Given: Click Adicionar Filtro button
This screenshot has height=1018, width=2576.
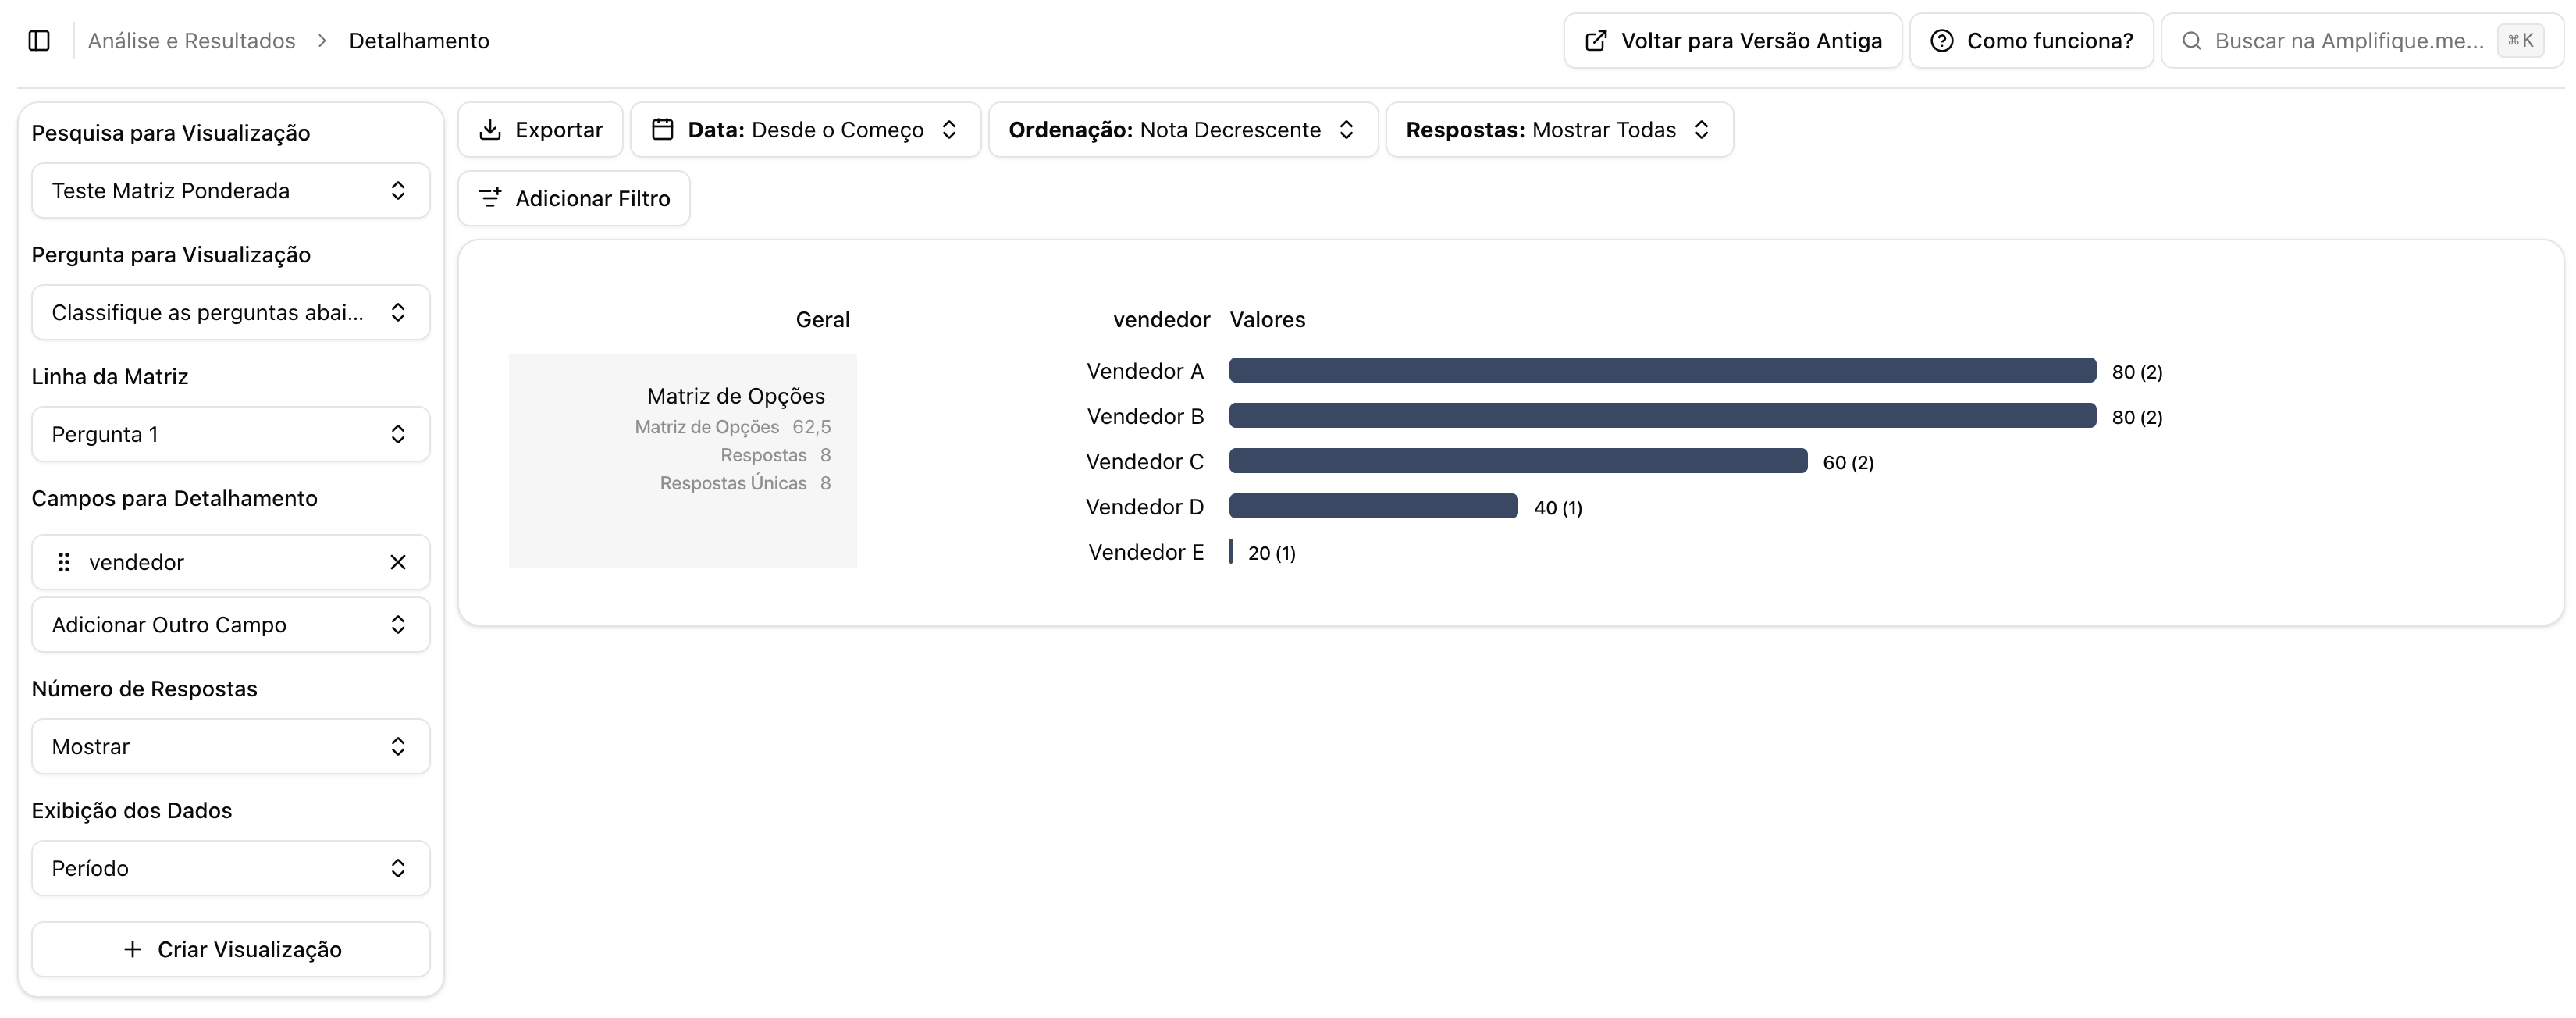Looking at the screenshot, I should click(574, 198).
